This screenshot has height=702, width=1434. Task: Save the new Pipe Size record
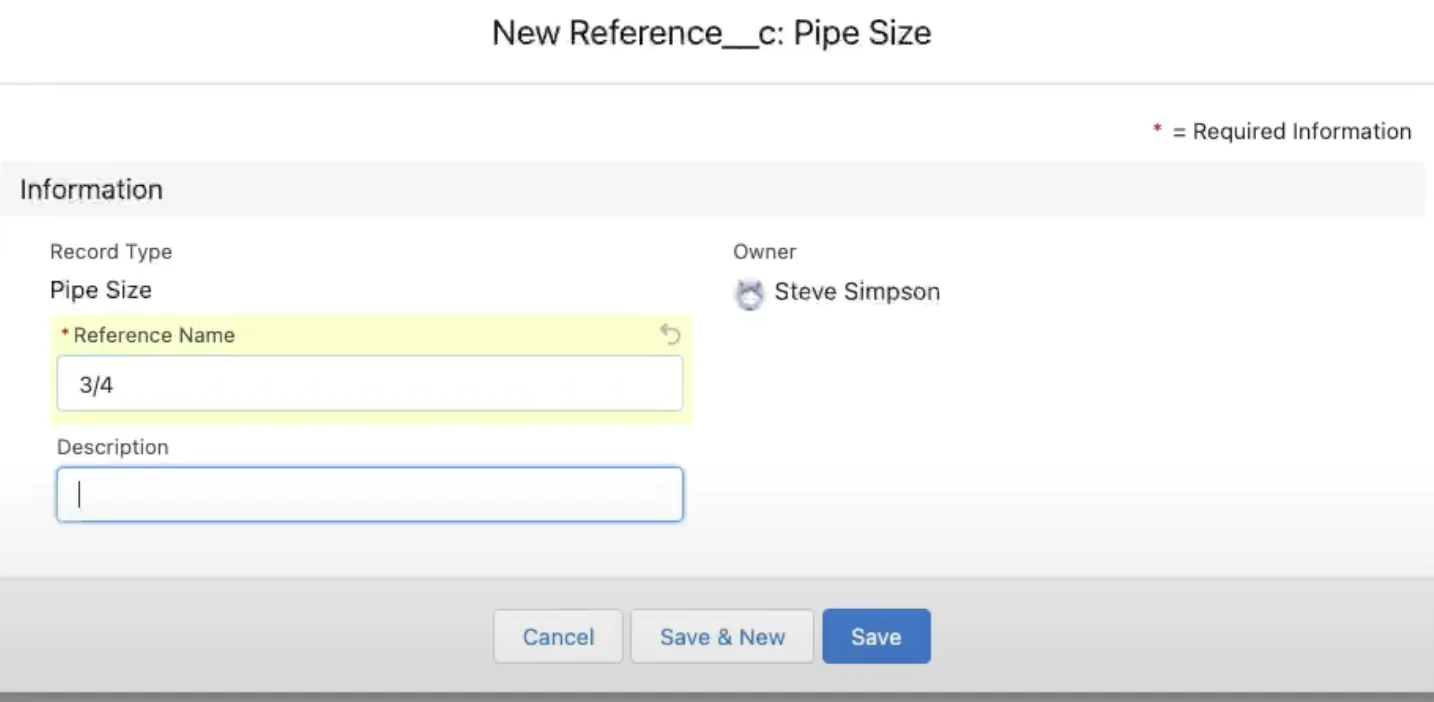coord(876,637)
